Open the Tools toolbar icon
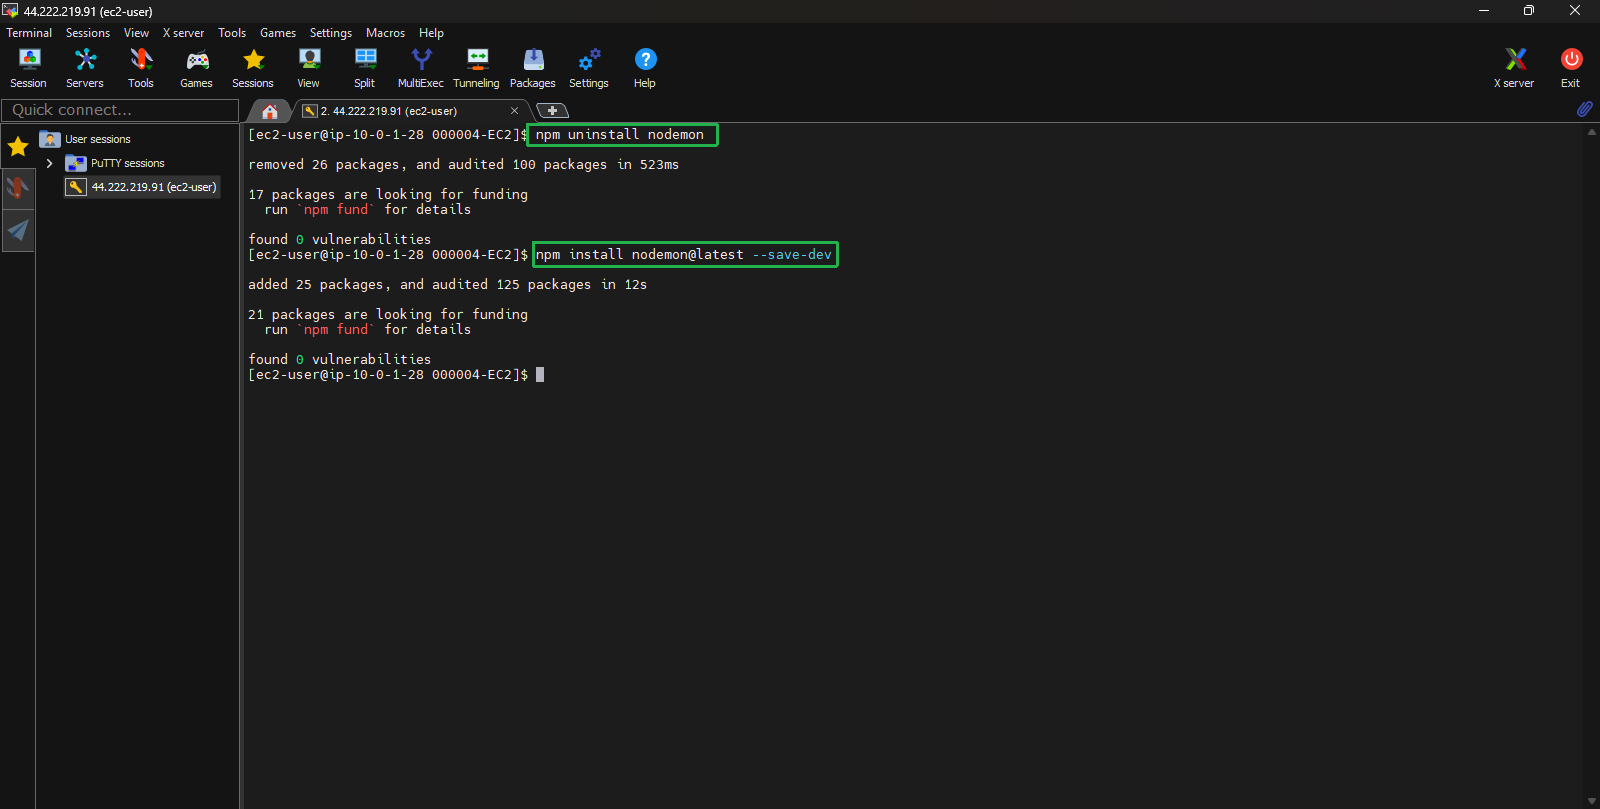 click(x=141, y=68)
